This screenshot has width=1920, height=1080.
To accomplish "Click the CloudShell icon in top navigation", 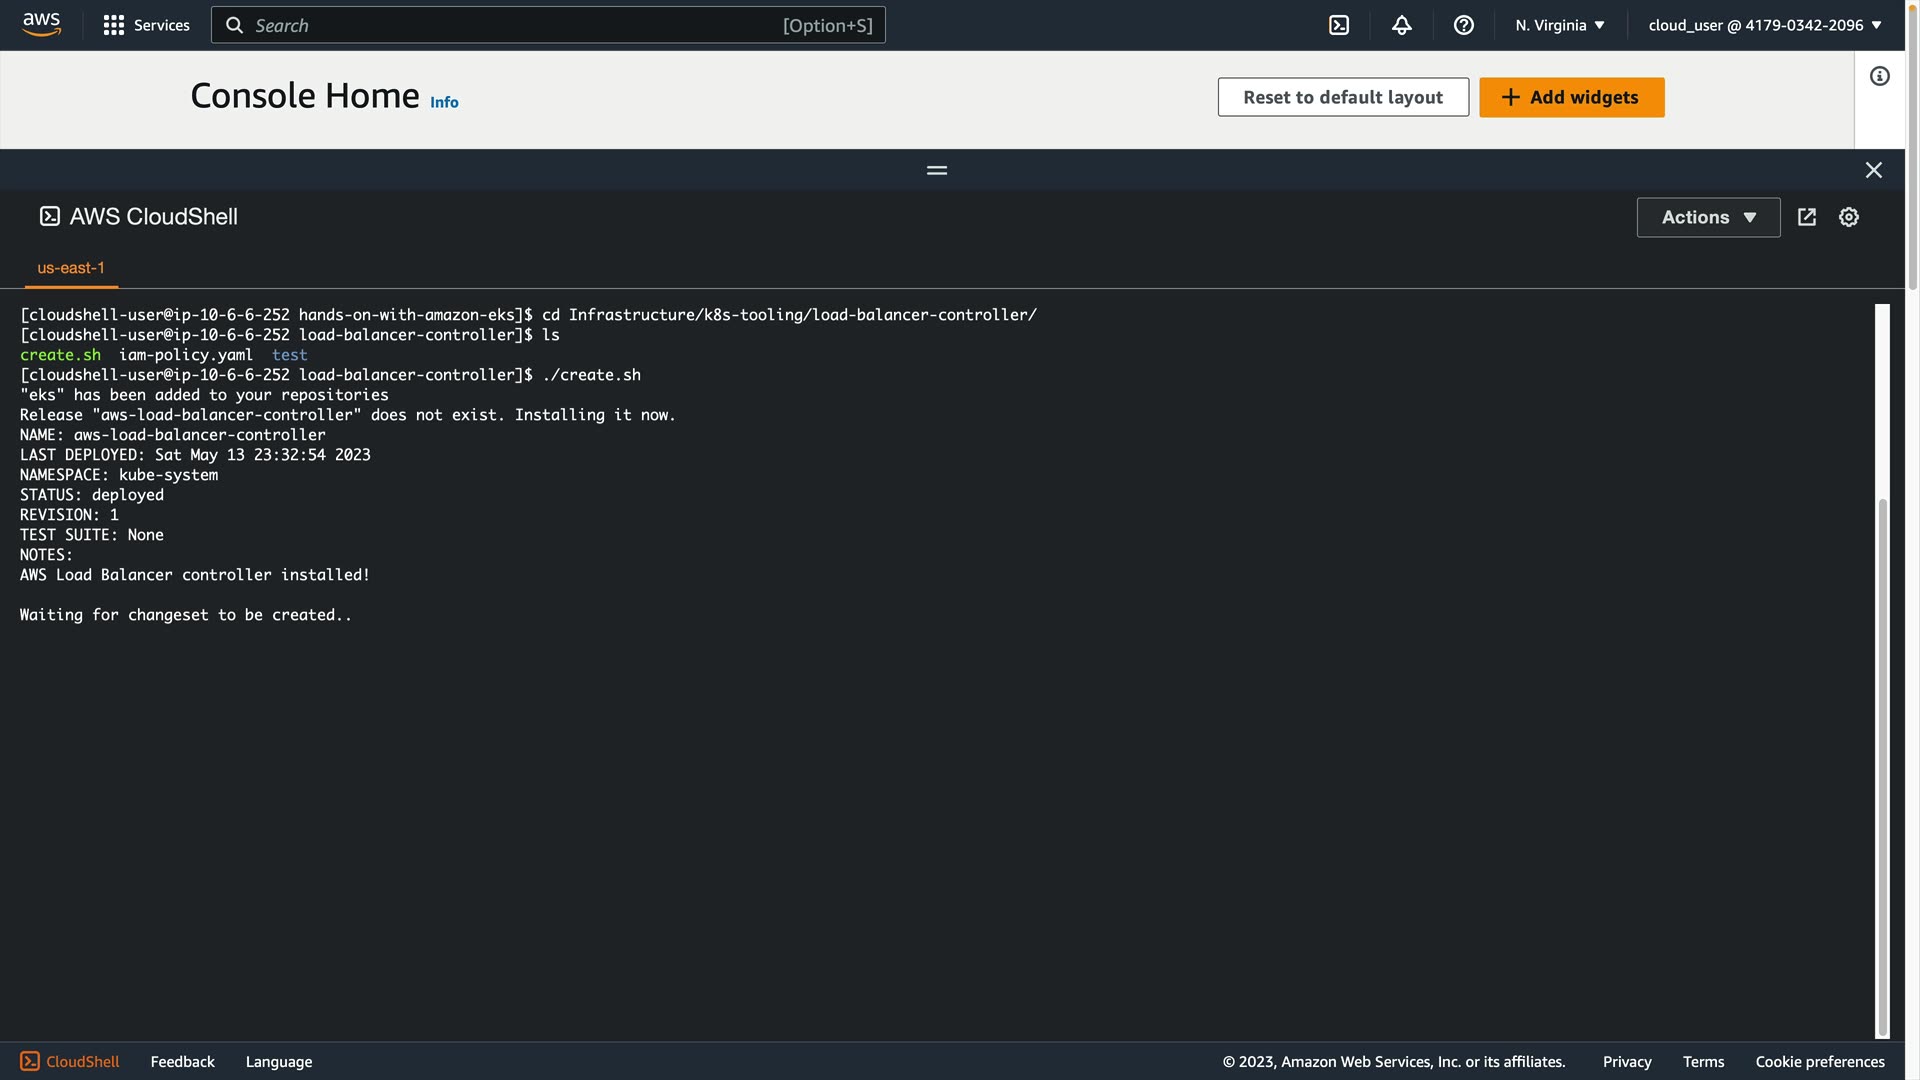I will coord(1339,25).
